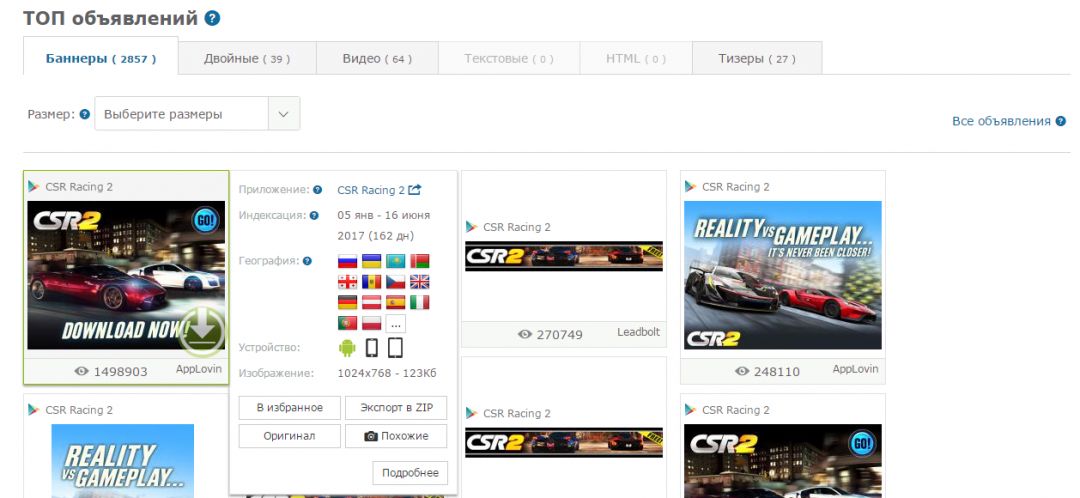Click the AppLovin label on the 248110 card
Image resolution: width=1080 pixels, height=498 pixels.
(855, 369)
